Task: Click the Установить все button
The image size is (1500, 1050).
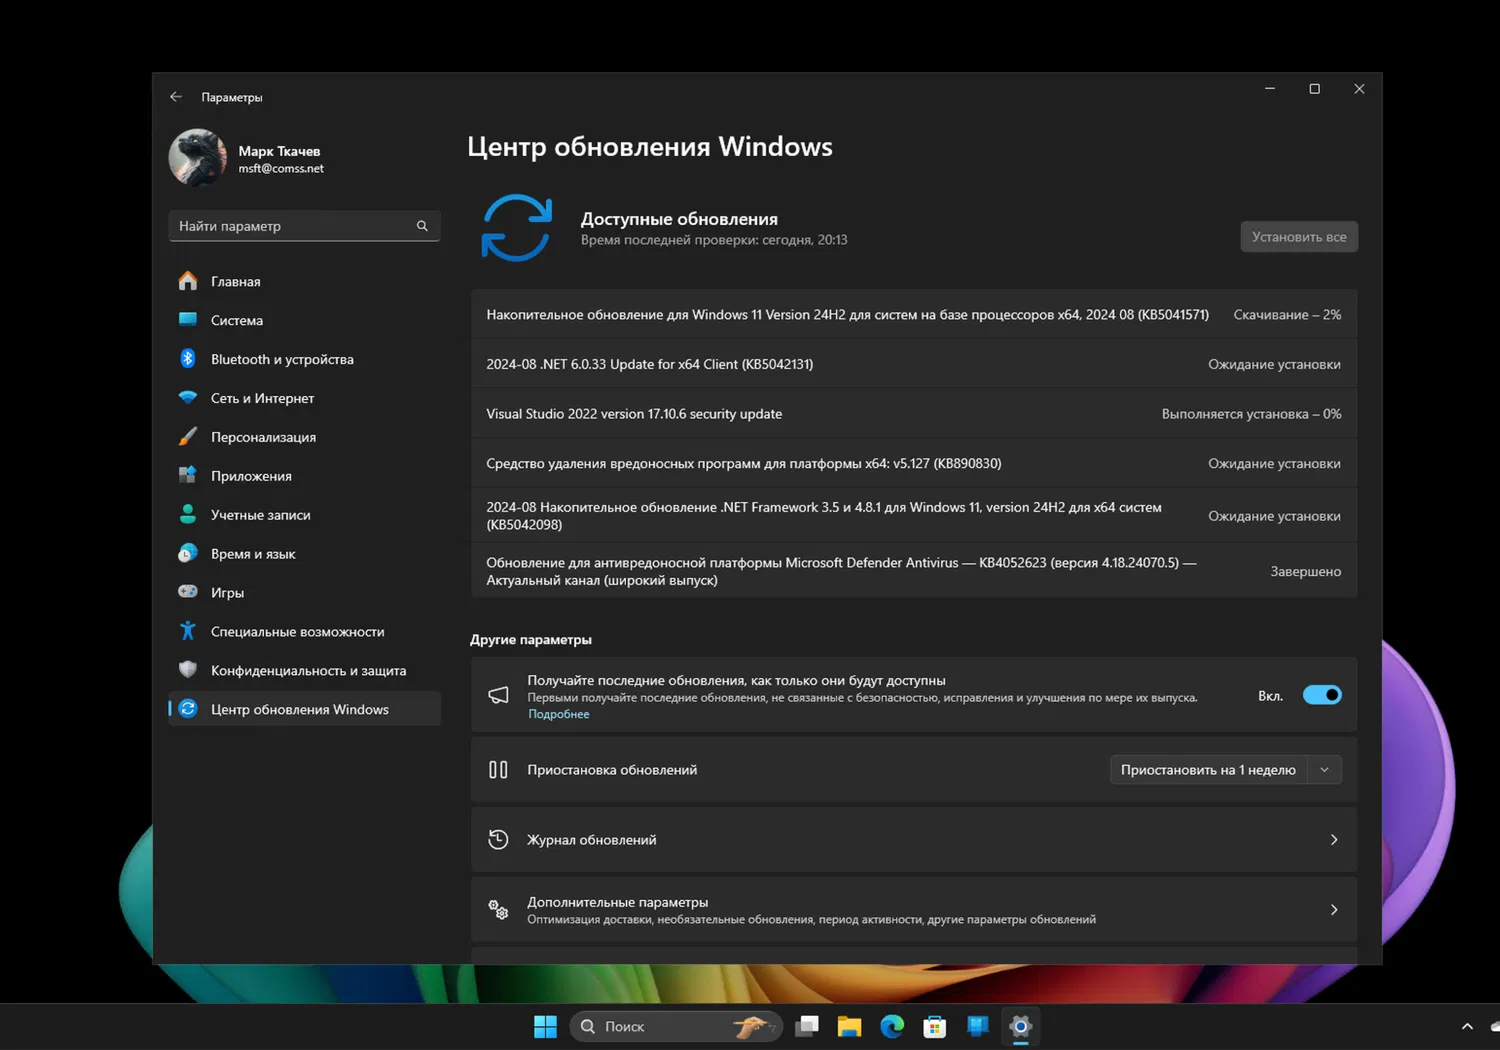Action: [1299, 237]
